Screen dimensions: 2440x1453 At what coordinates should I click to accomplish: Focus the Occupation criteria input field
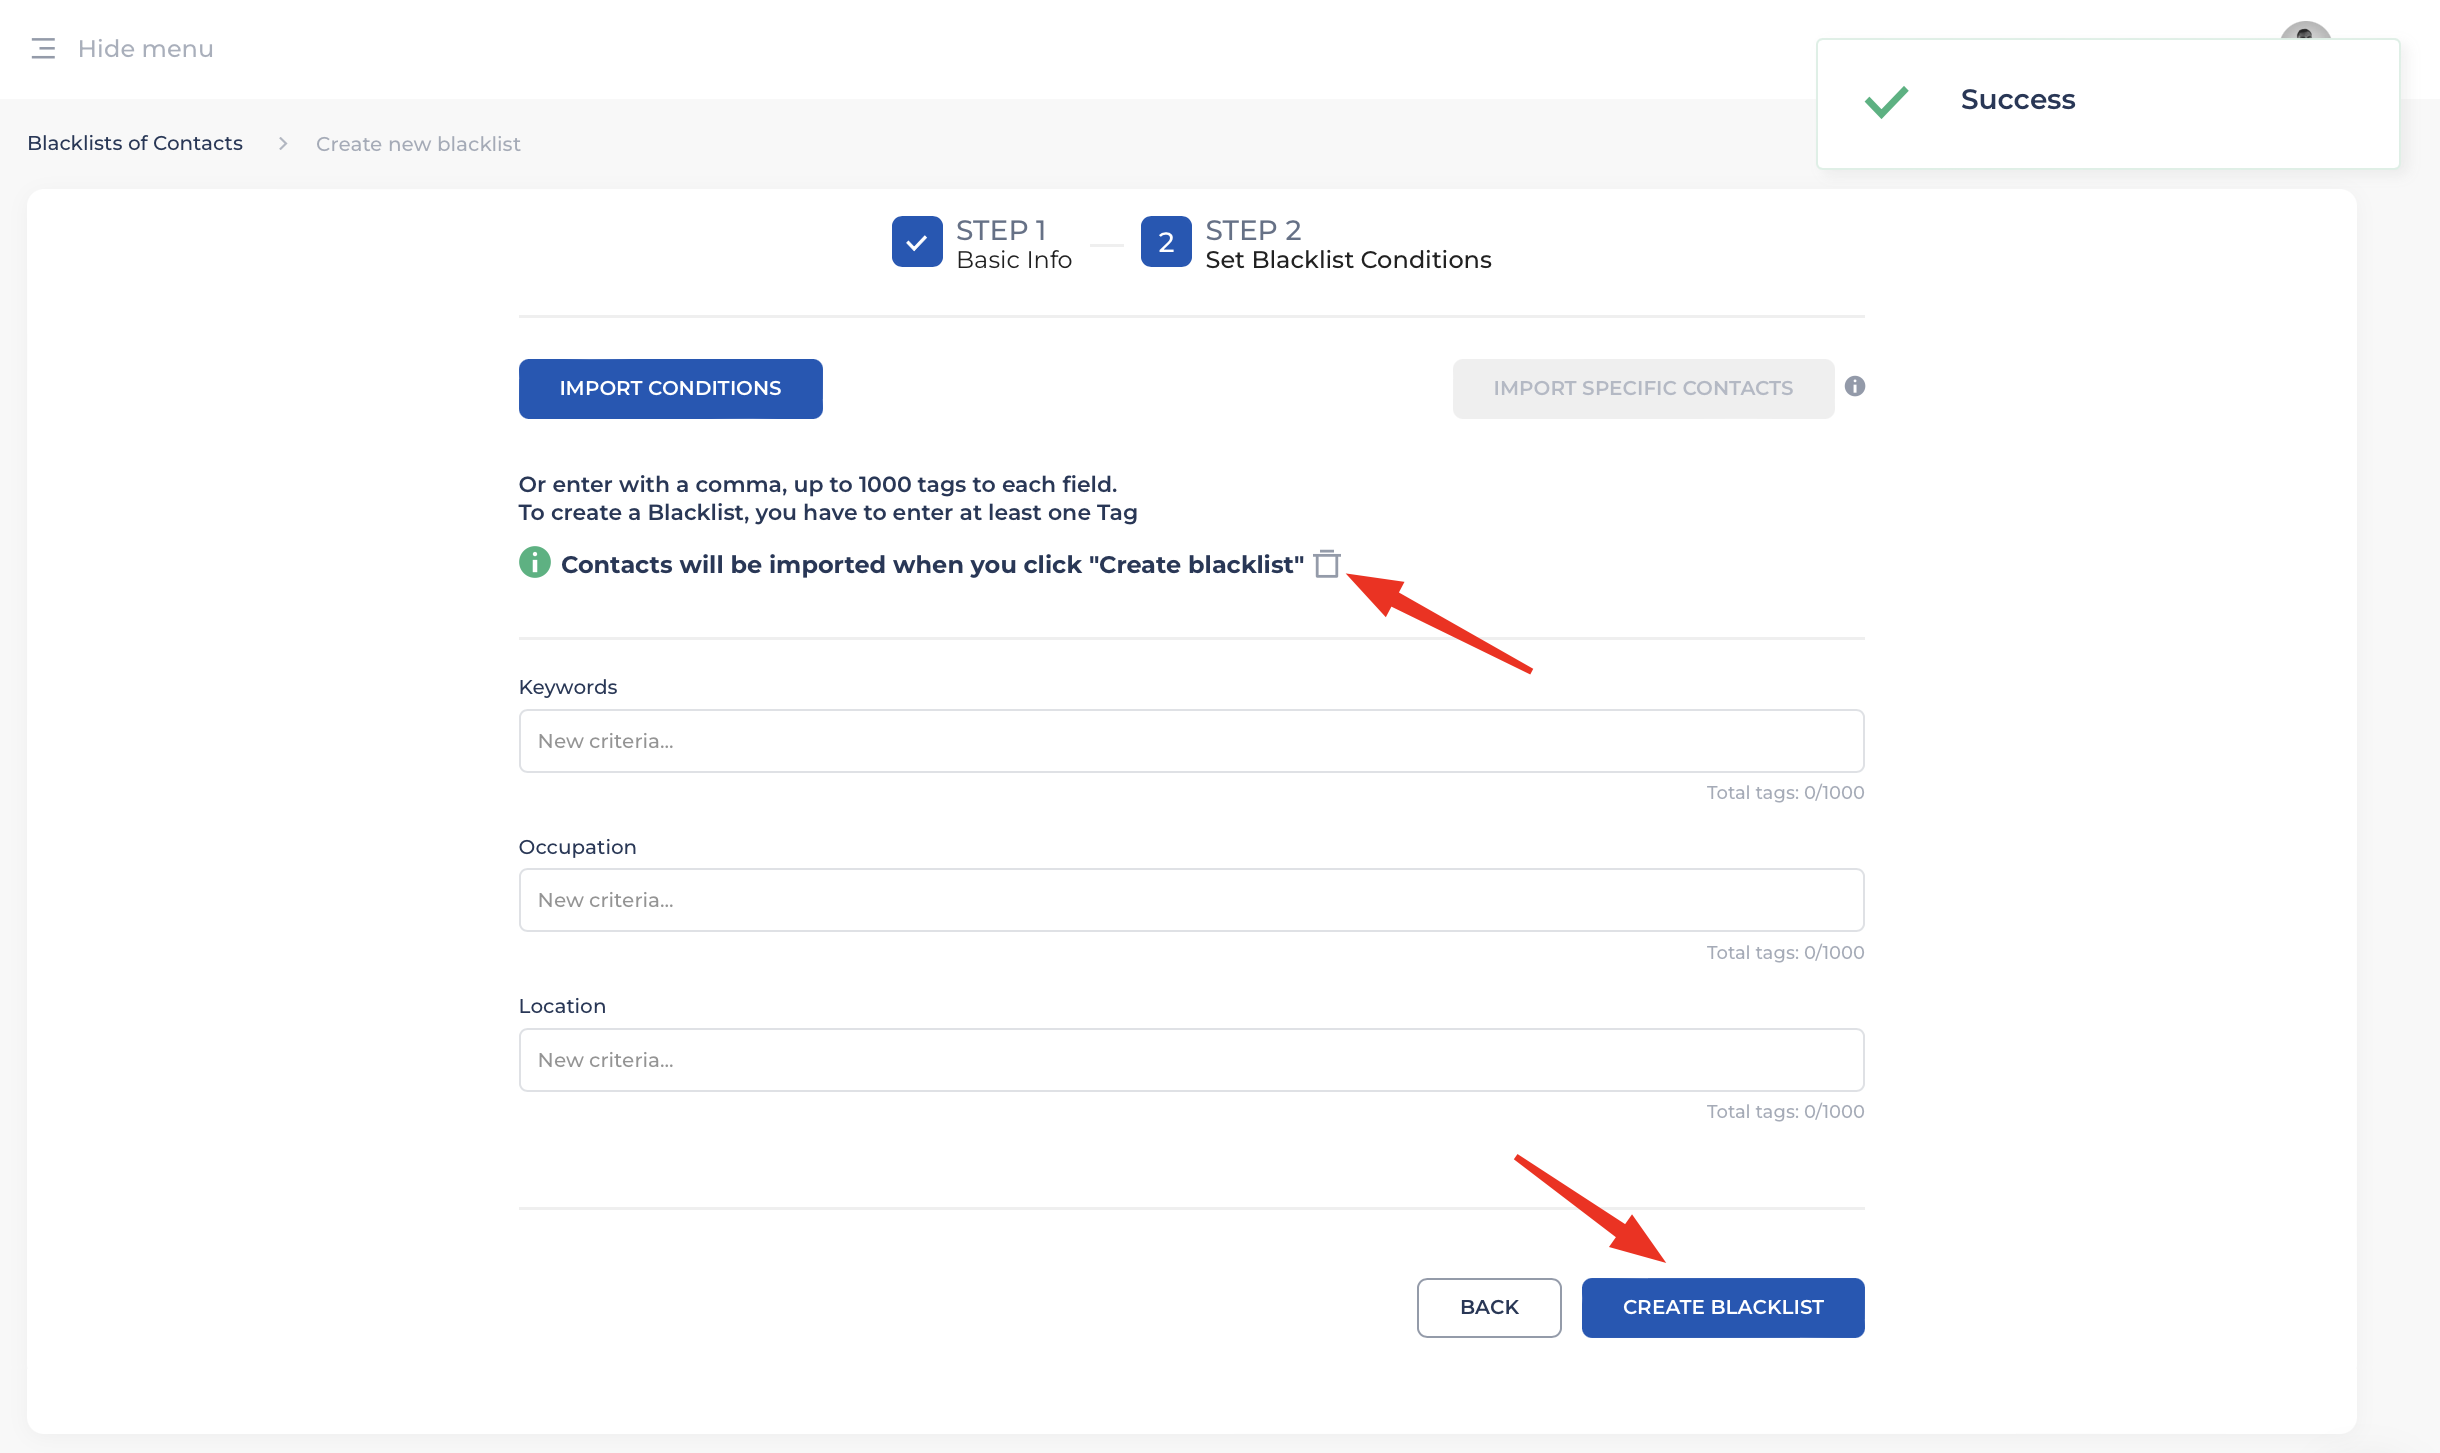[x=1190, y=900]
